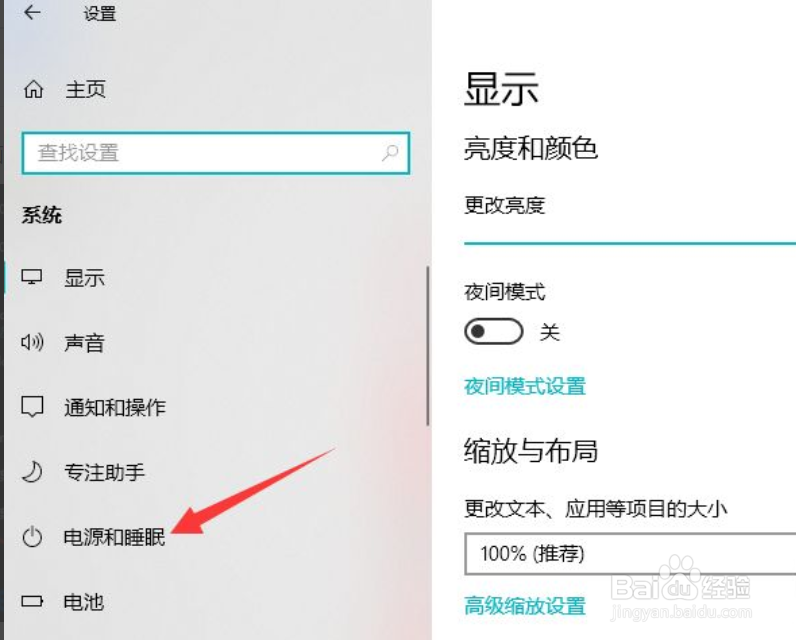
Task: Open the Home (主页) icon
Action: pyautogui.click(x=34, y=89)
